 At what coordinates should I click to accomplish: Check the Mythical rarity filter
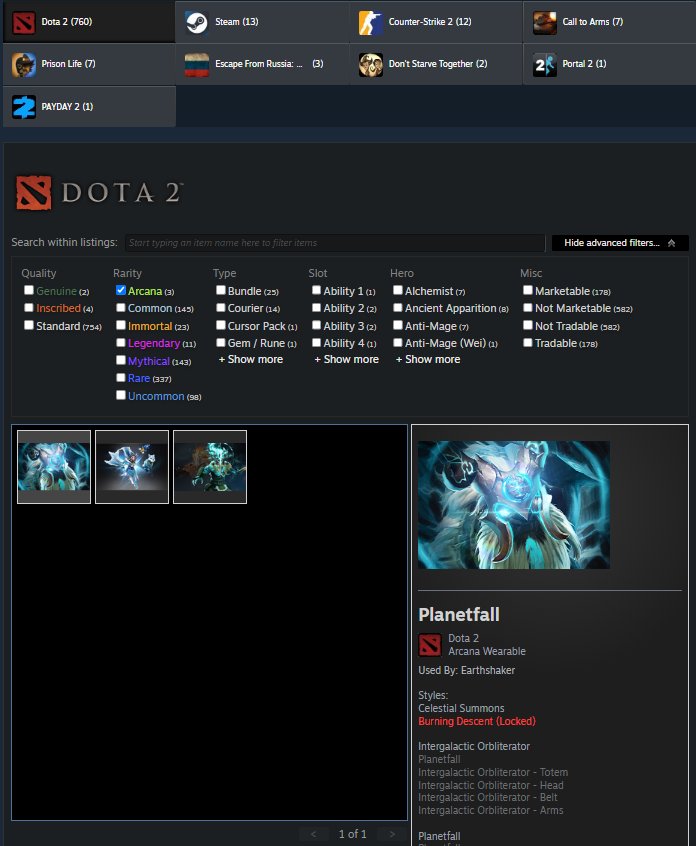tap(121, 360)
